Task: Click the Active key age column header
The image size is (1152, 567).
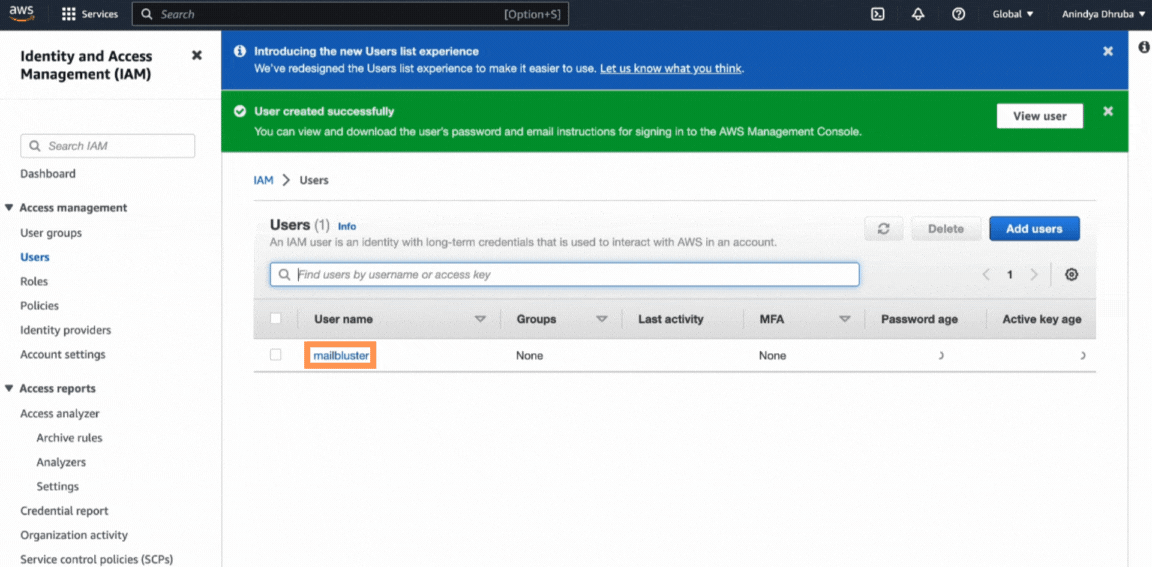Action: pos(1042,319)
